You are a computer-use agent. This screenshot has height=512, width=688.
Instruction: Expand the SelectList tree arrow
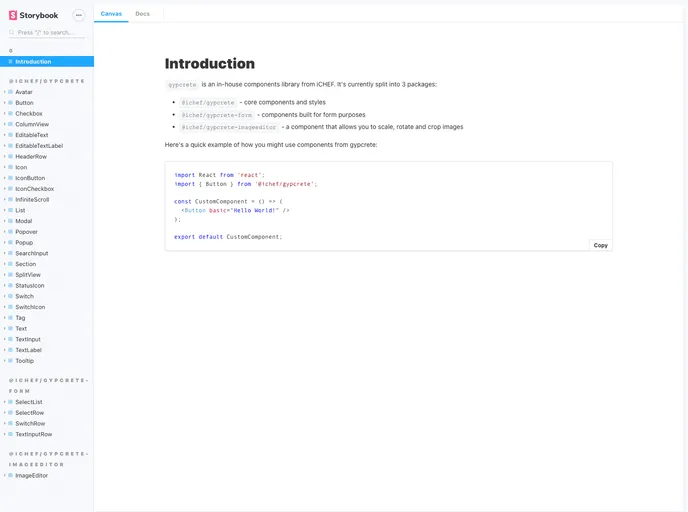pyautogui.click(x=5, y=402)
